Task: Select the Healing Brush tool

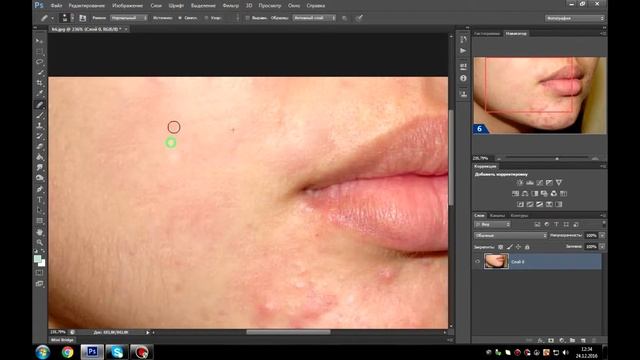Action: pyautogui.click(x=39, y=105)
